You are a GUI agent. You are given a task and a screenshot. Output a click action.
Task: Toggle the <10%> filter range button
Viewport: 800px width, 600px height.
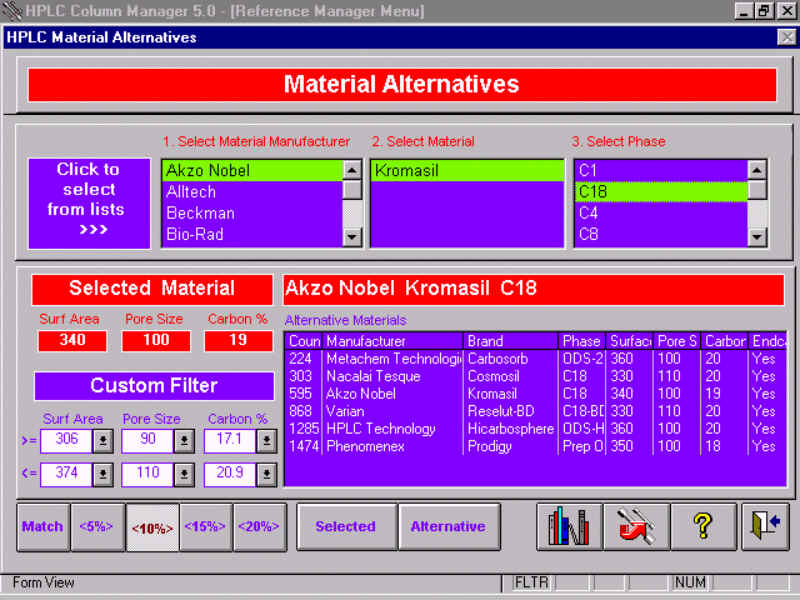click(x=153, y=528)
